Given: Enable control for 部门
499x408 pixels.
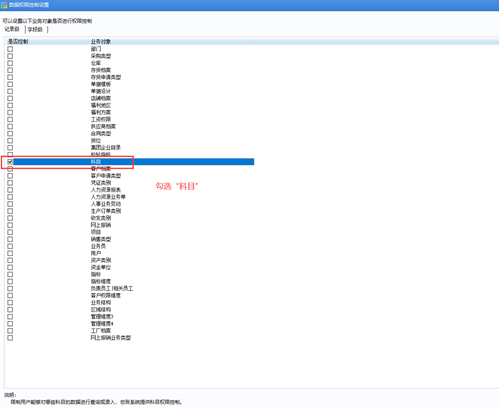Looking at the screenshot, I should point(10,49).
